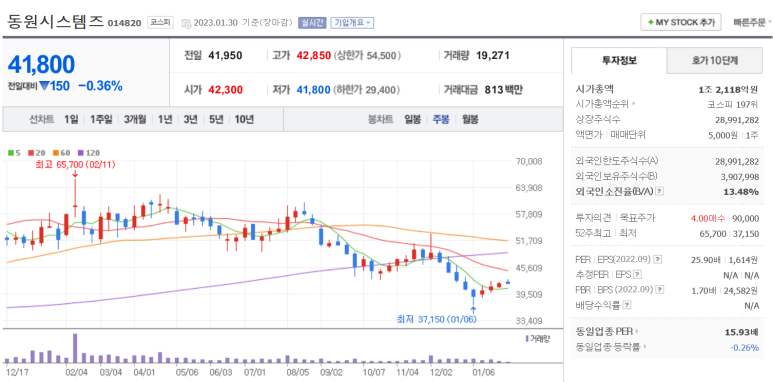Open help icon beside 배당수익률

pyautogui.click(x=627, y=305)
